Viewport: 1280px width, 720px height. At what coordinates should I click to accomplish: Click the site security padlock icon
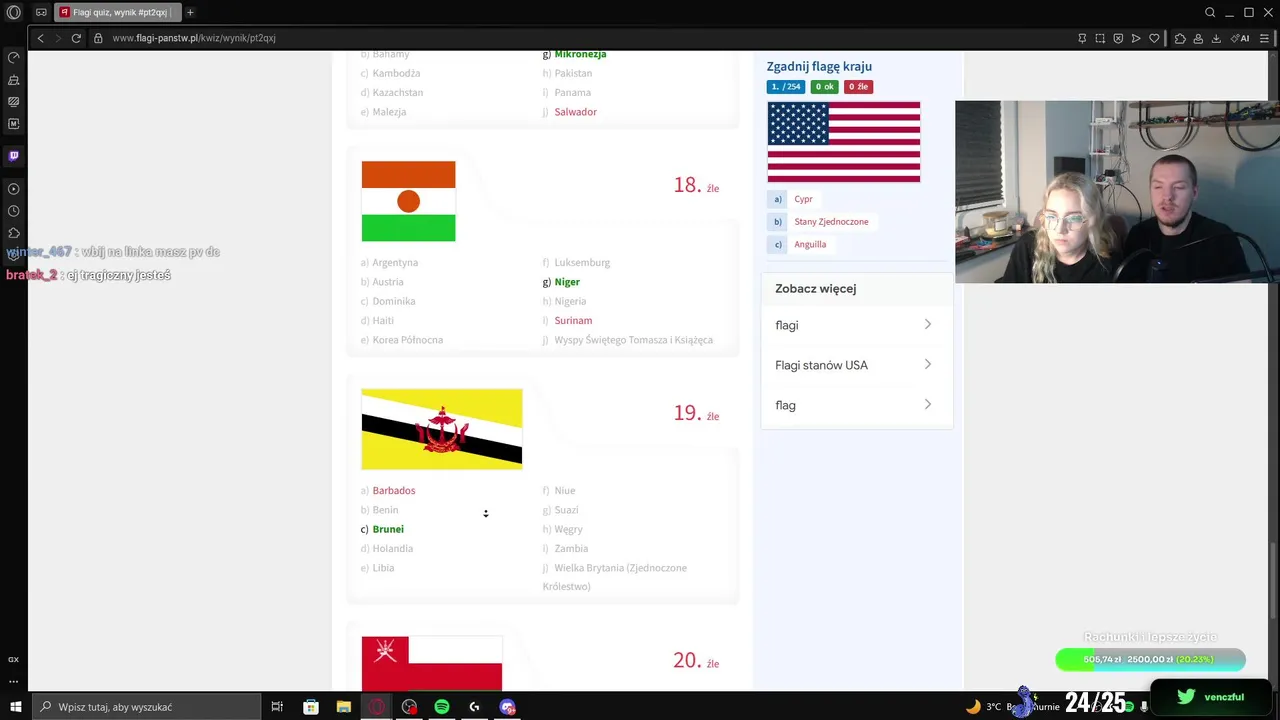(x=98, y=38)
